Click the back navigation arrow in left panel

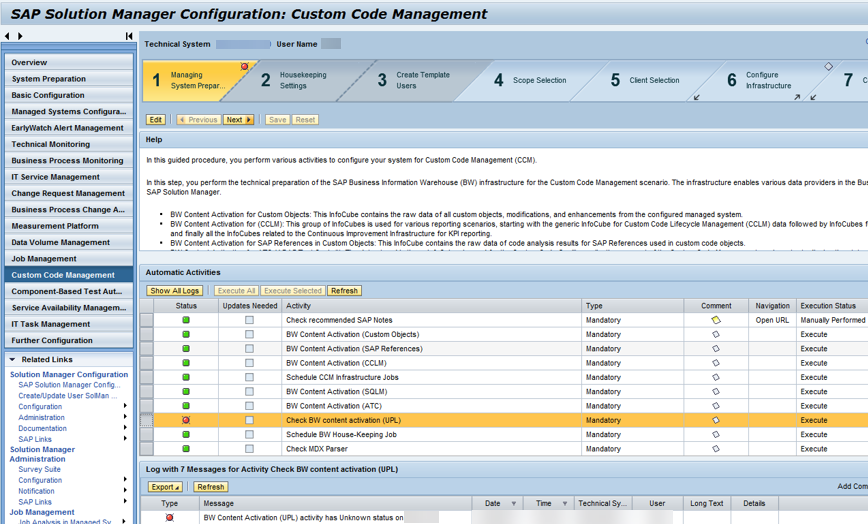click(7, 36)
